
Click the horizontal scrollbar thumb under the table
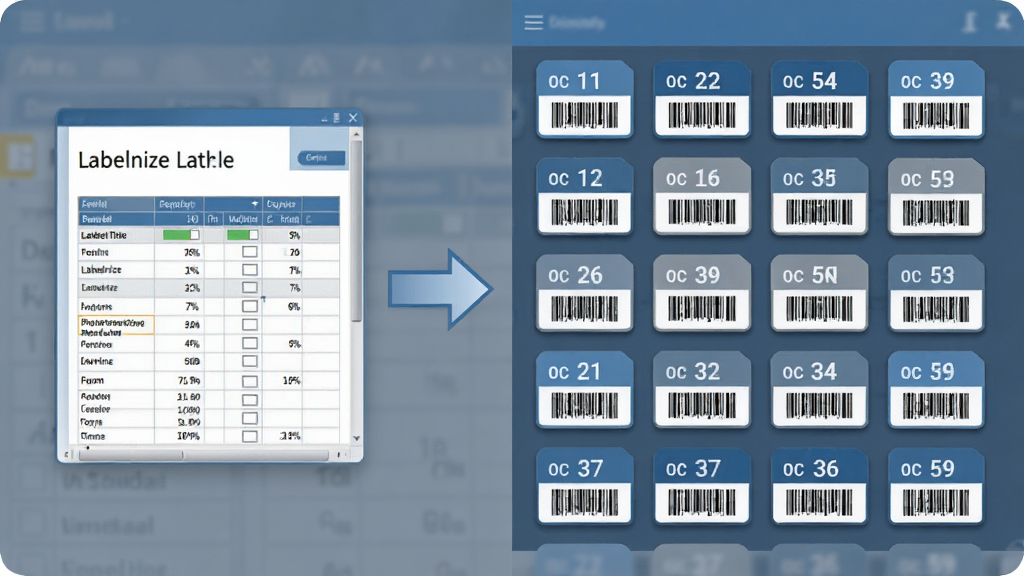tap(131, 455)
